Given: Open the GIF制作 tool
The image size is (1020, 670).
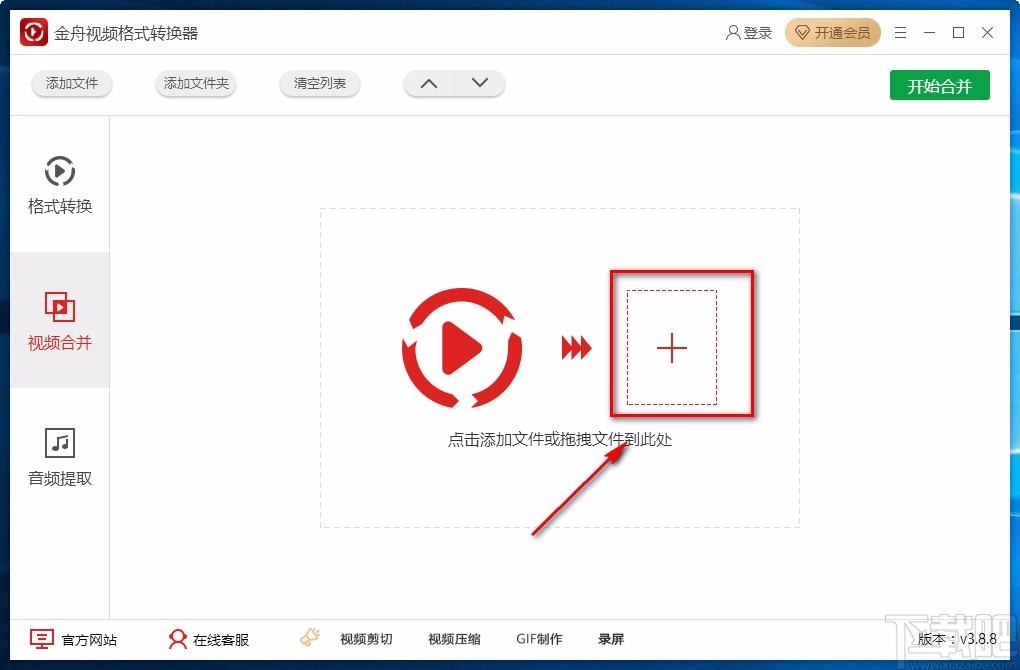Looking at the screenshot, I should [540, 638].
